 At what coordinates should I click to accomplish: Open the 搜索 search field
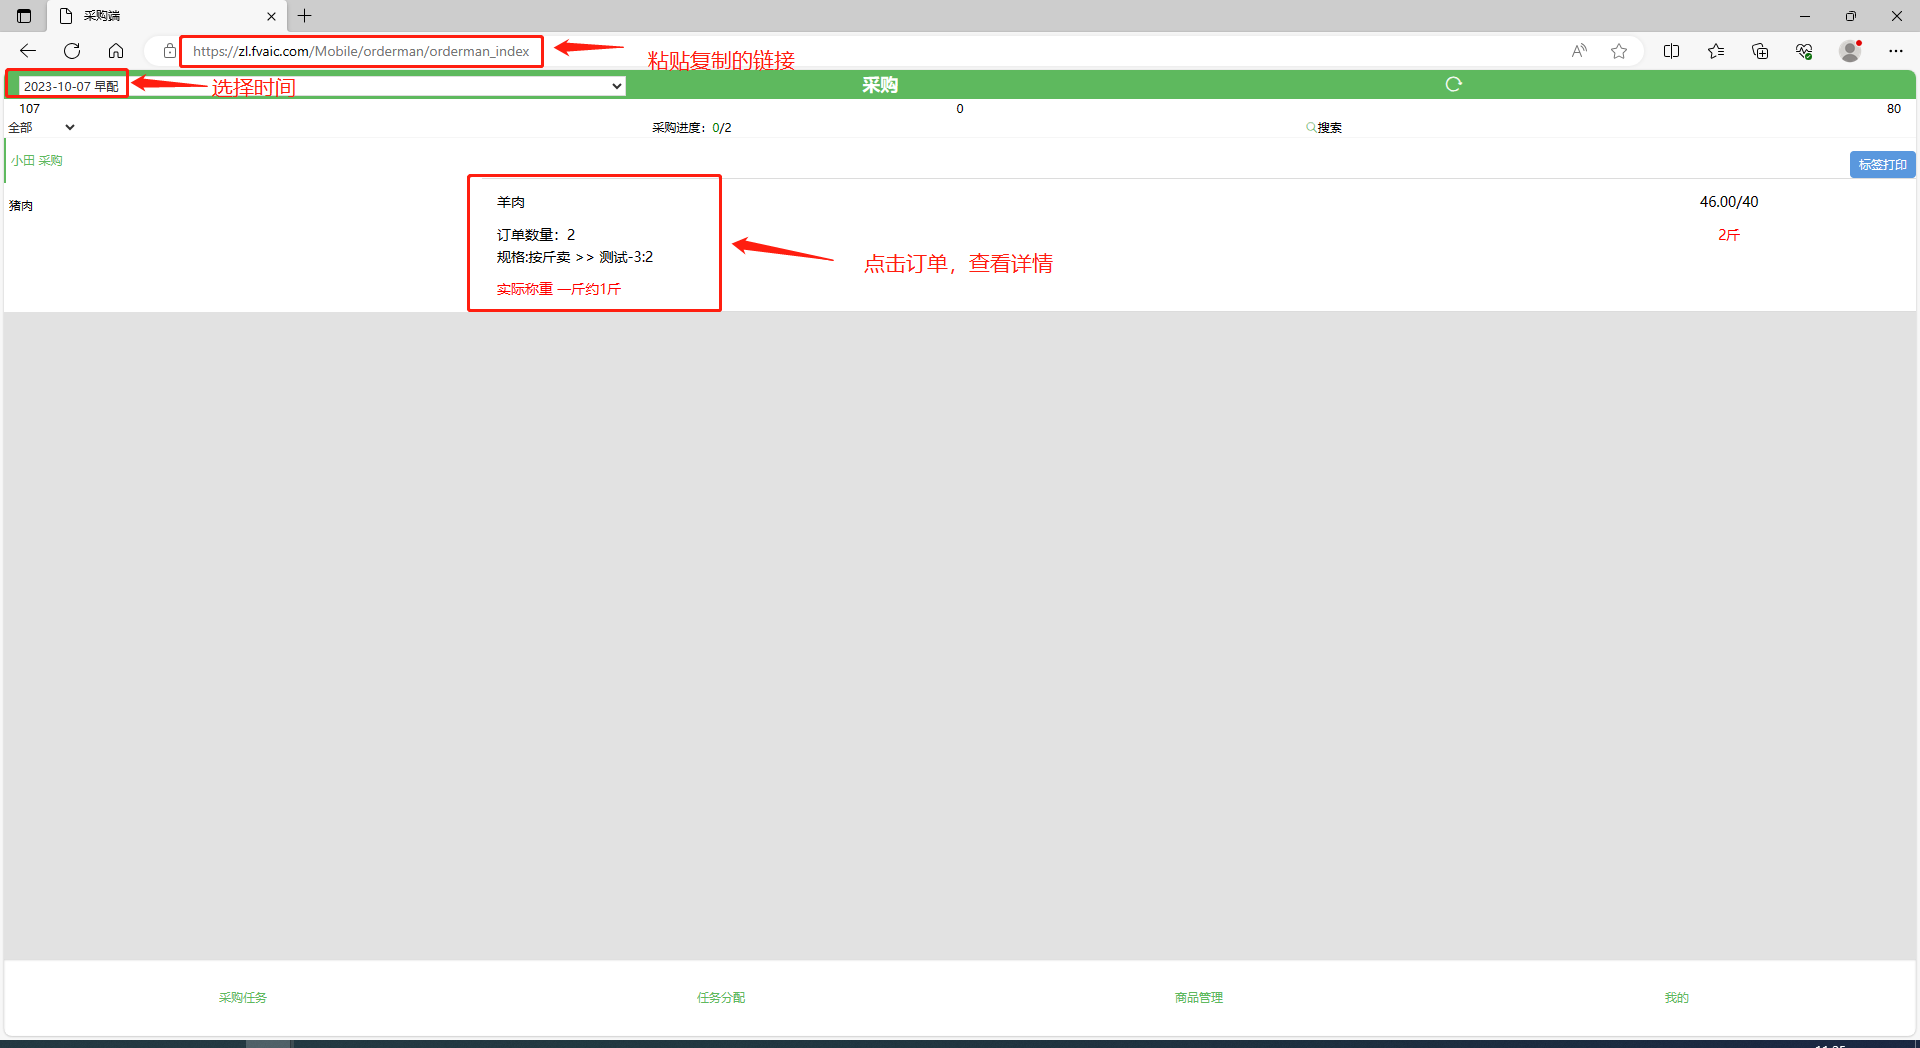[1325, 127]
